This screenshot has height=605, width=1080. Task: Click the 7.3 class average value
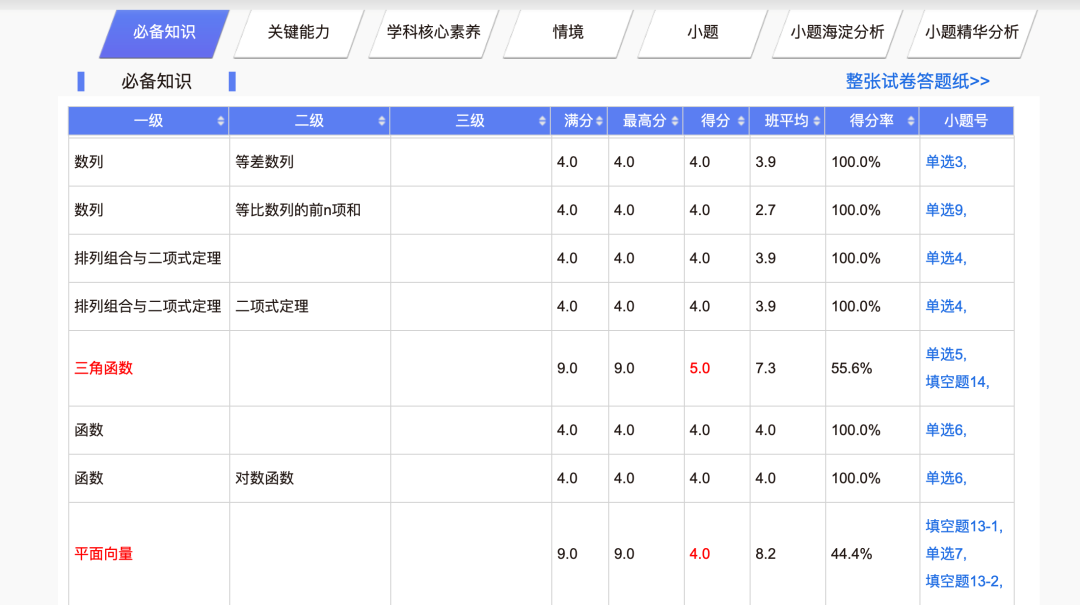765,369
